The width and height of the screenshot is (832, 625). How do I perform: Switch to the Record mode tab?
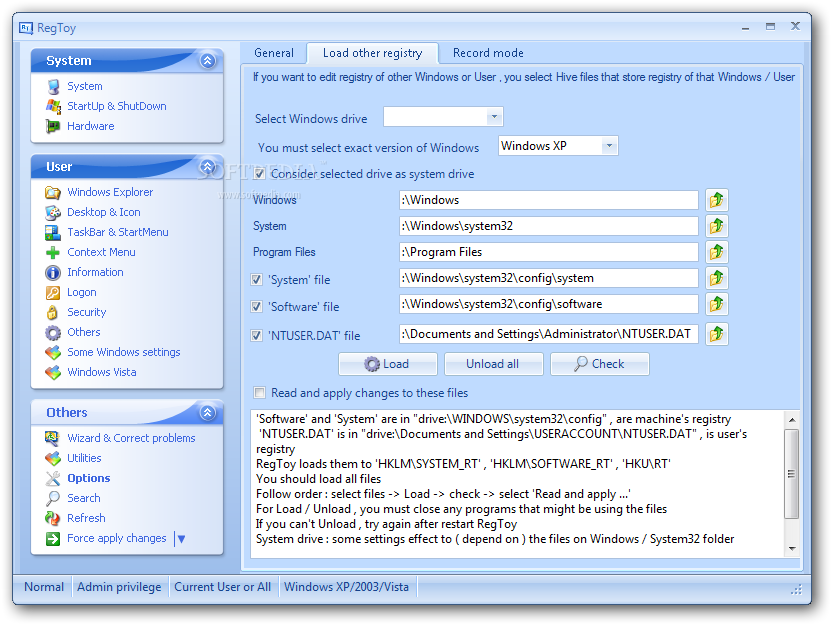488,53
